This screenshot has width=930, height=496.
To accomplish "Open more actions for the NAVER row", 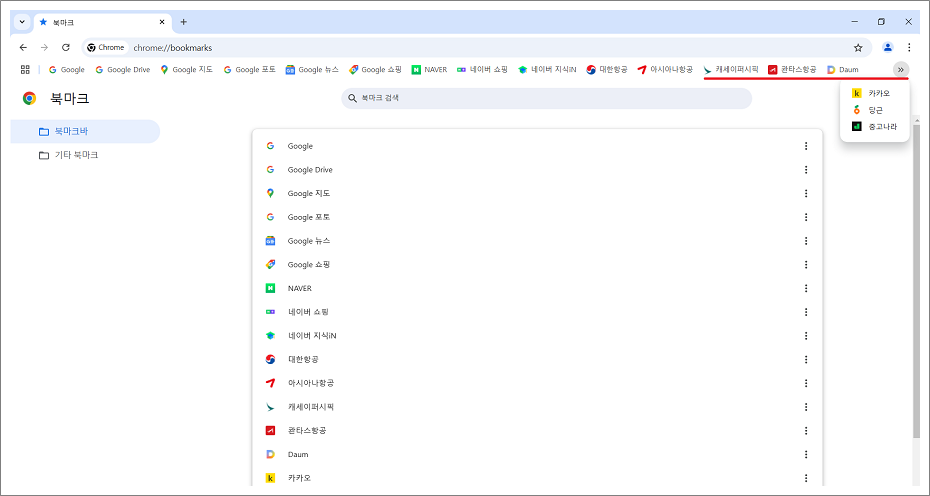I will (805, 288).
